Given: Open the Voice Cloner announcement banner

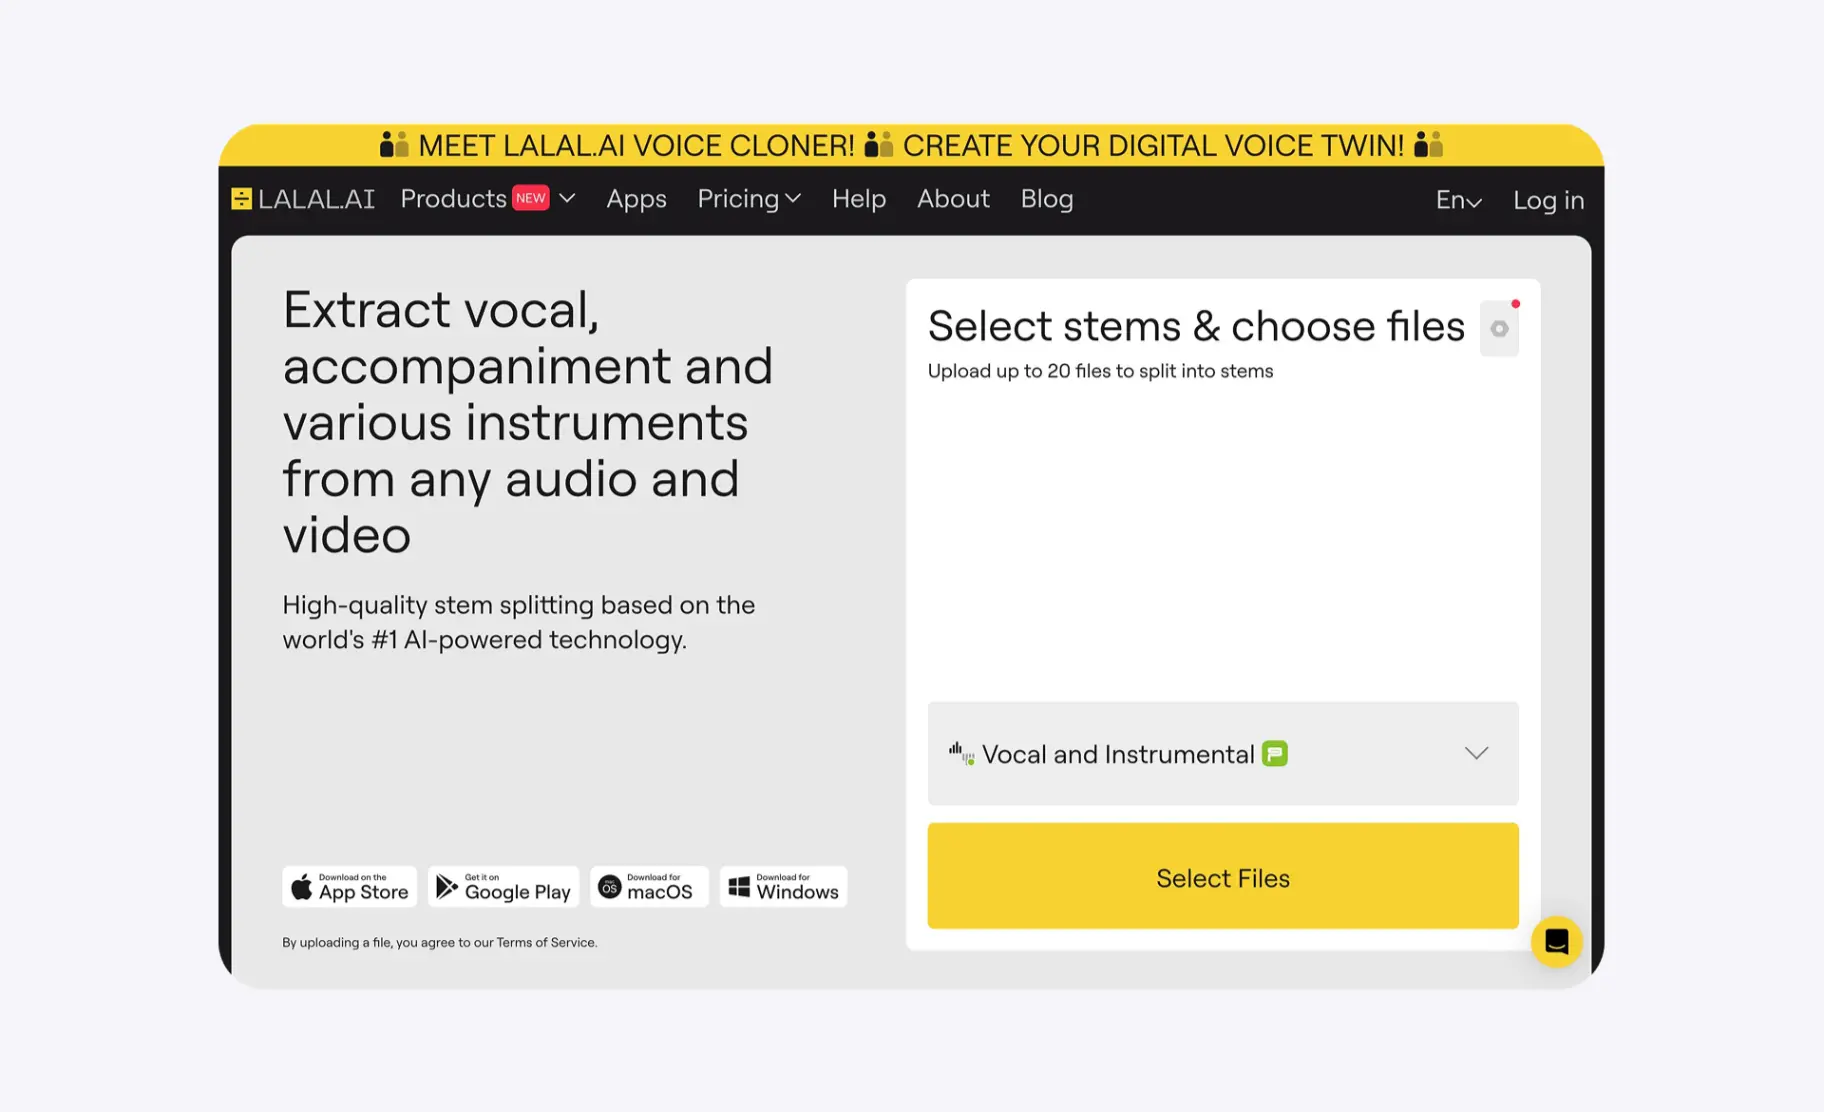Looking at the screenshot, I should (911, 145).
